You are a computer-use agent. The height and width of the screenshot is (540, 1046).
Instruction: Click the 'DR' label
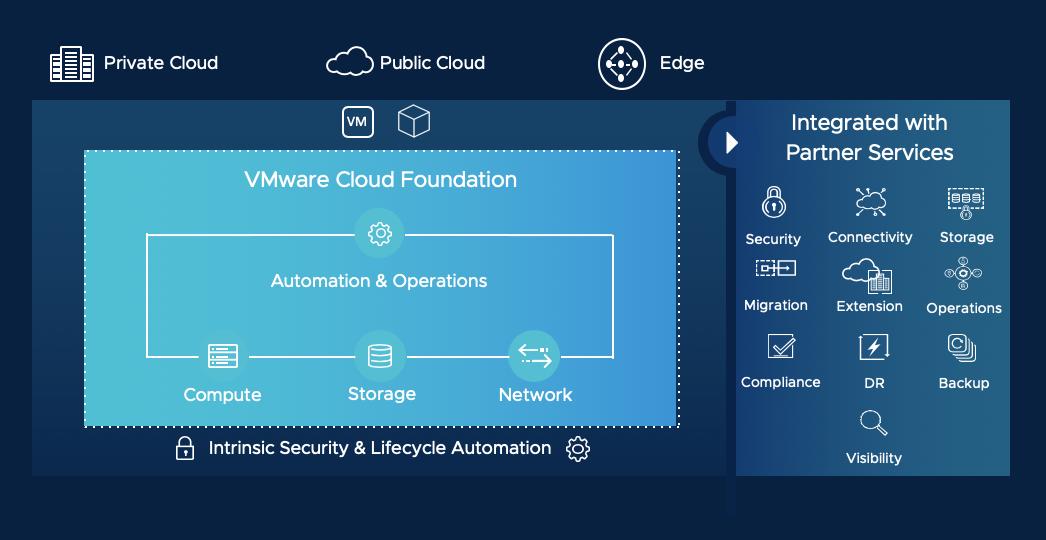(x=874, y=384)
